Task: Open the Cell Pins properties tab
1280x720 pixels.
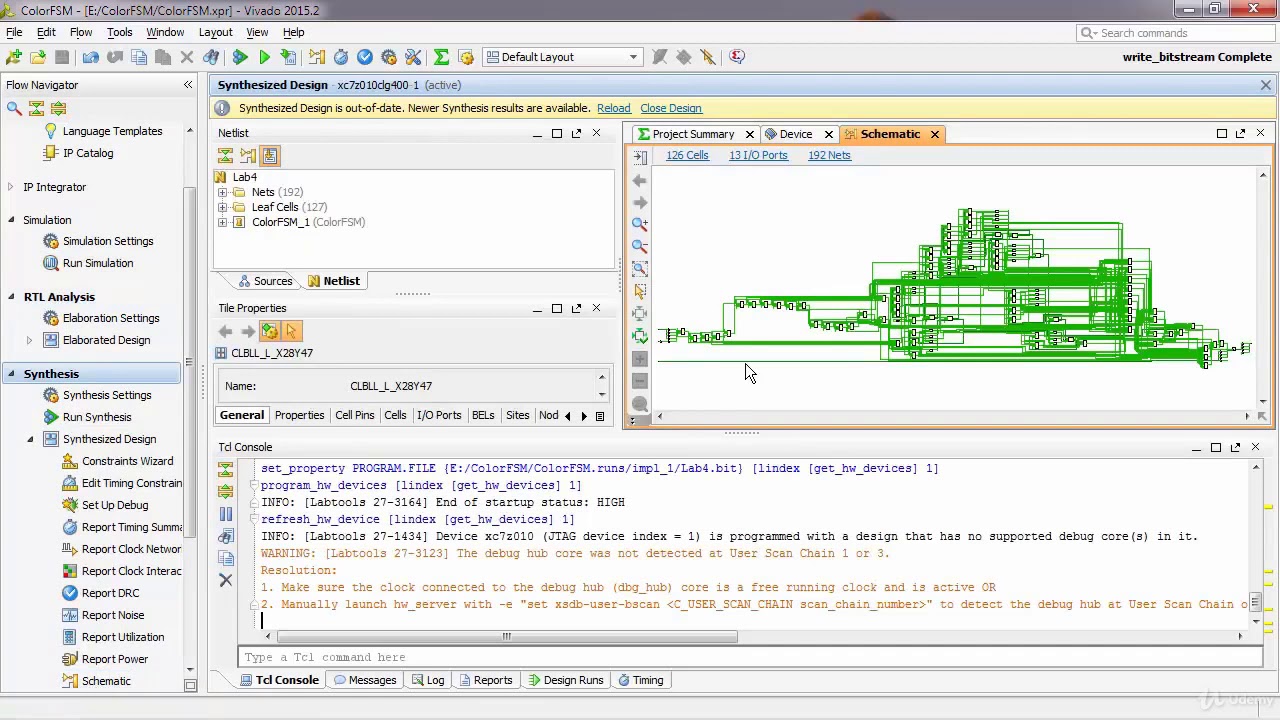Action: point(354,415)
